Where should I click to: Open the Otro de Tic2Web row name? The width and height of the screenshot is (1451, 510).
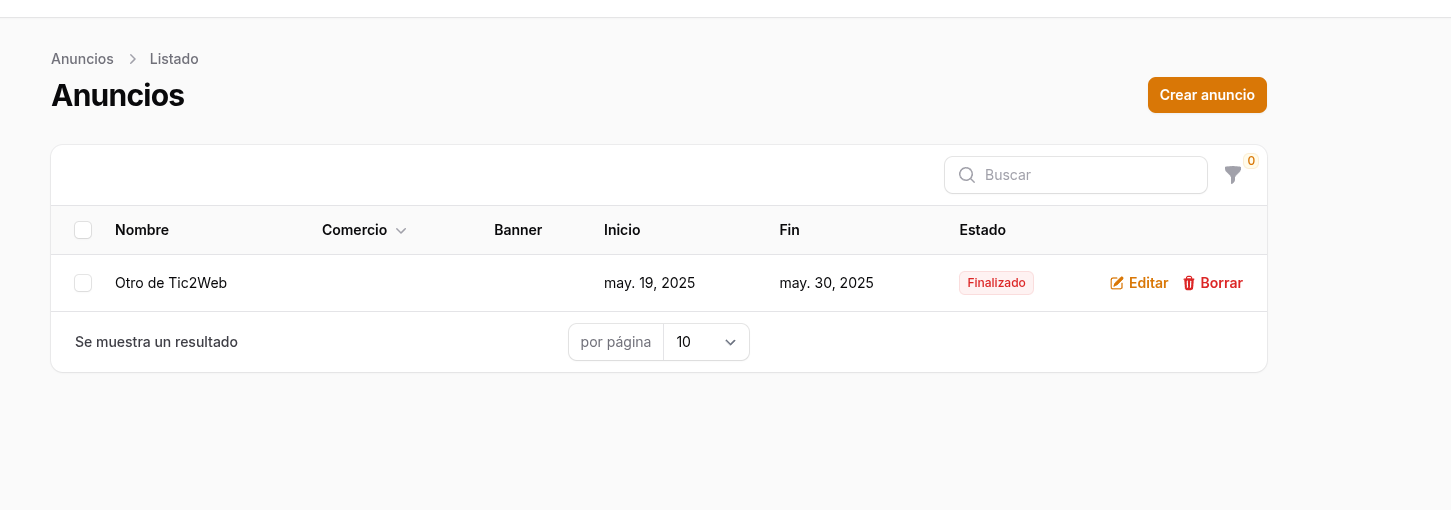click(171, 283)
